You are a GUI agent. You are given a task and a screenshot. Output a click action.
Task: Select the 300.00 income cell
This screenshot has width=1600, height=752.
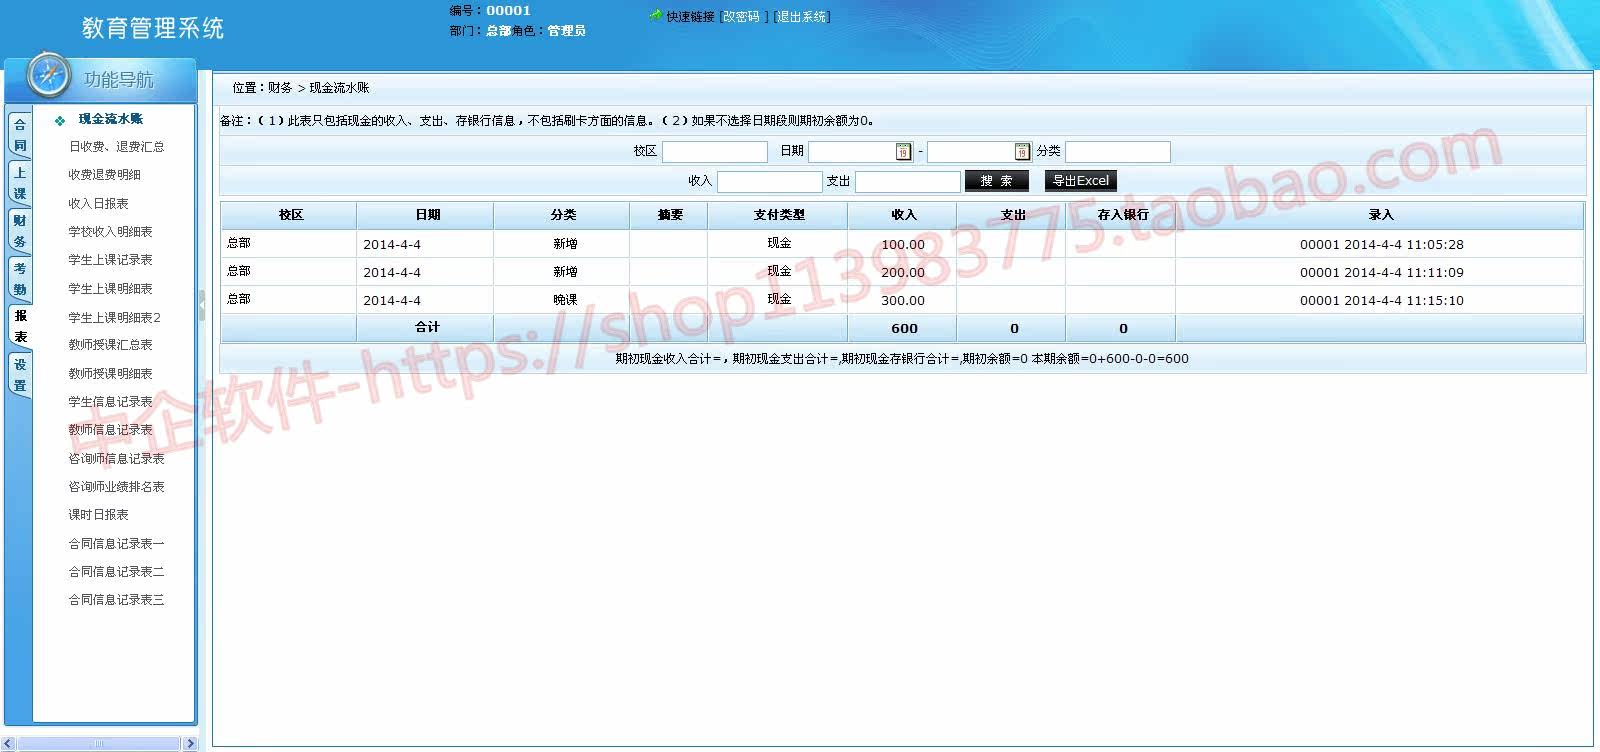tap(903, 300)
